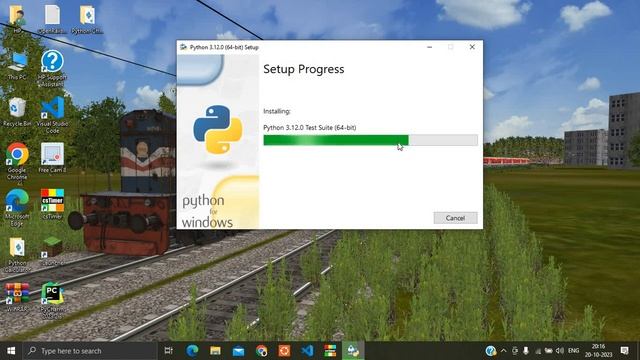Open Chrome from taskbar
640x360 pixels.
pos(261,351)
